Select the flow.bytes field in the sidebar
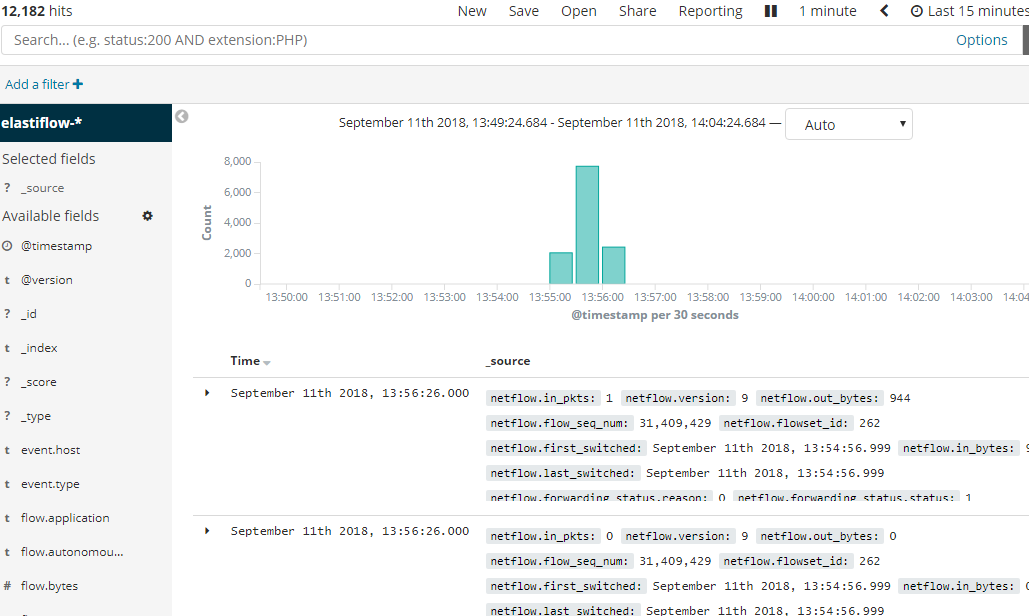1029x616 pixels. point(49,586)
